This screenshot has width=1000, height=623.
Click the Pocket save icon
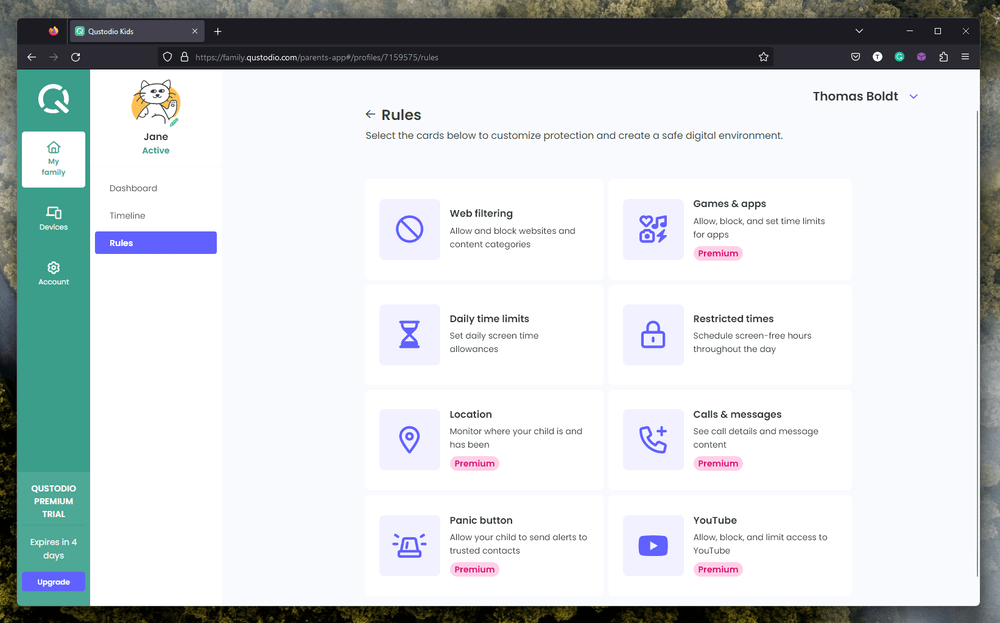coord(855,57)
